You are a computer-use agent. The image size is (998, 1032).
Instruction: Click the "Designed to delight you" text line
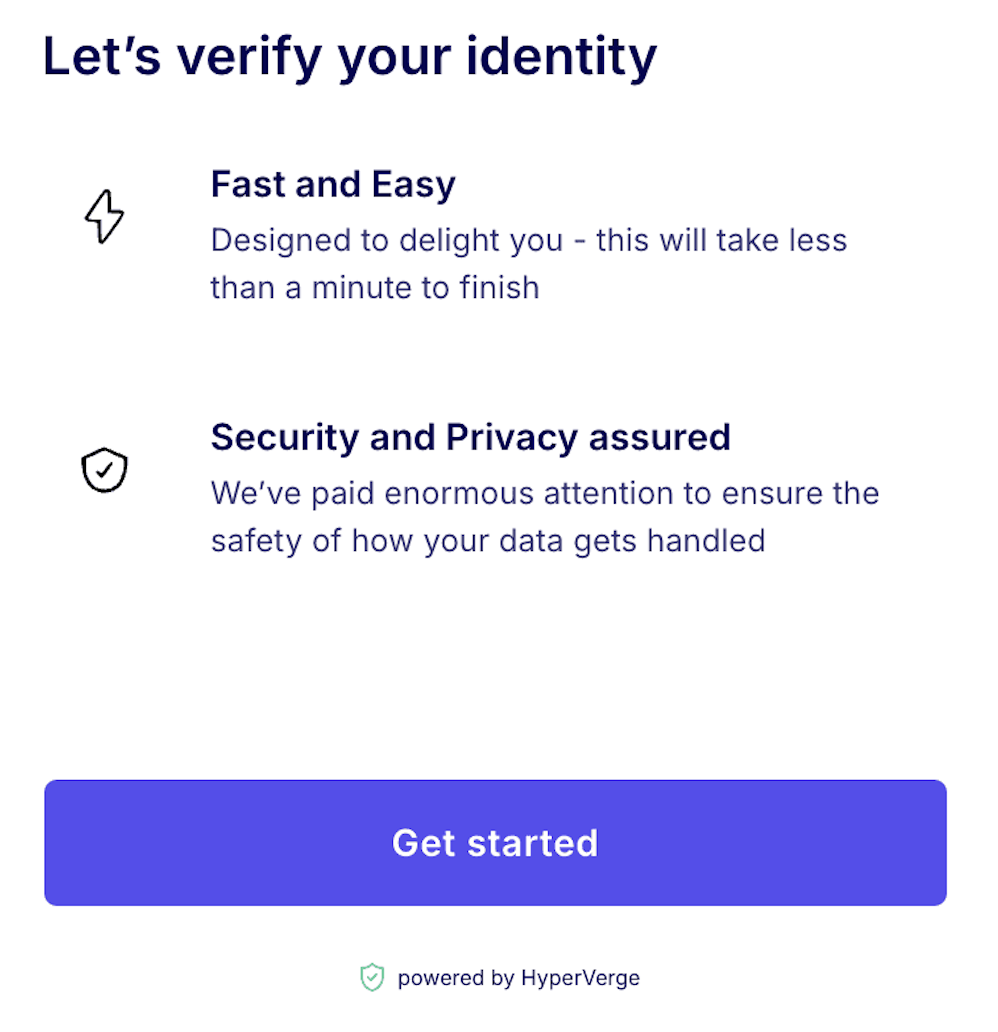click(x=529, y=241)
